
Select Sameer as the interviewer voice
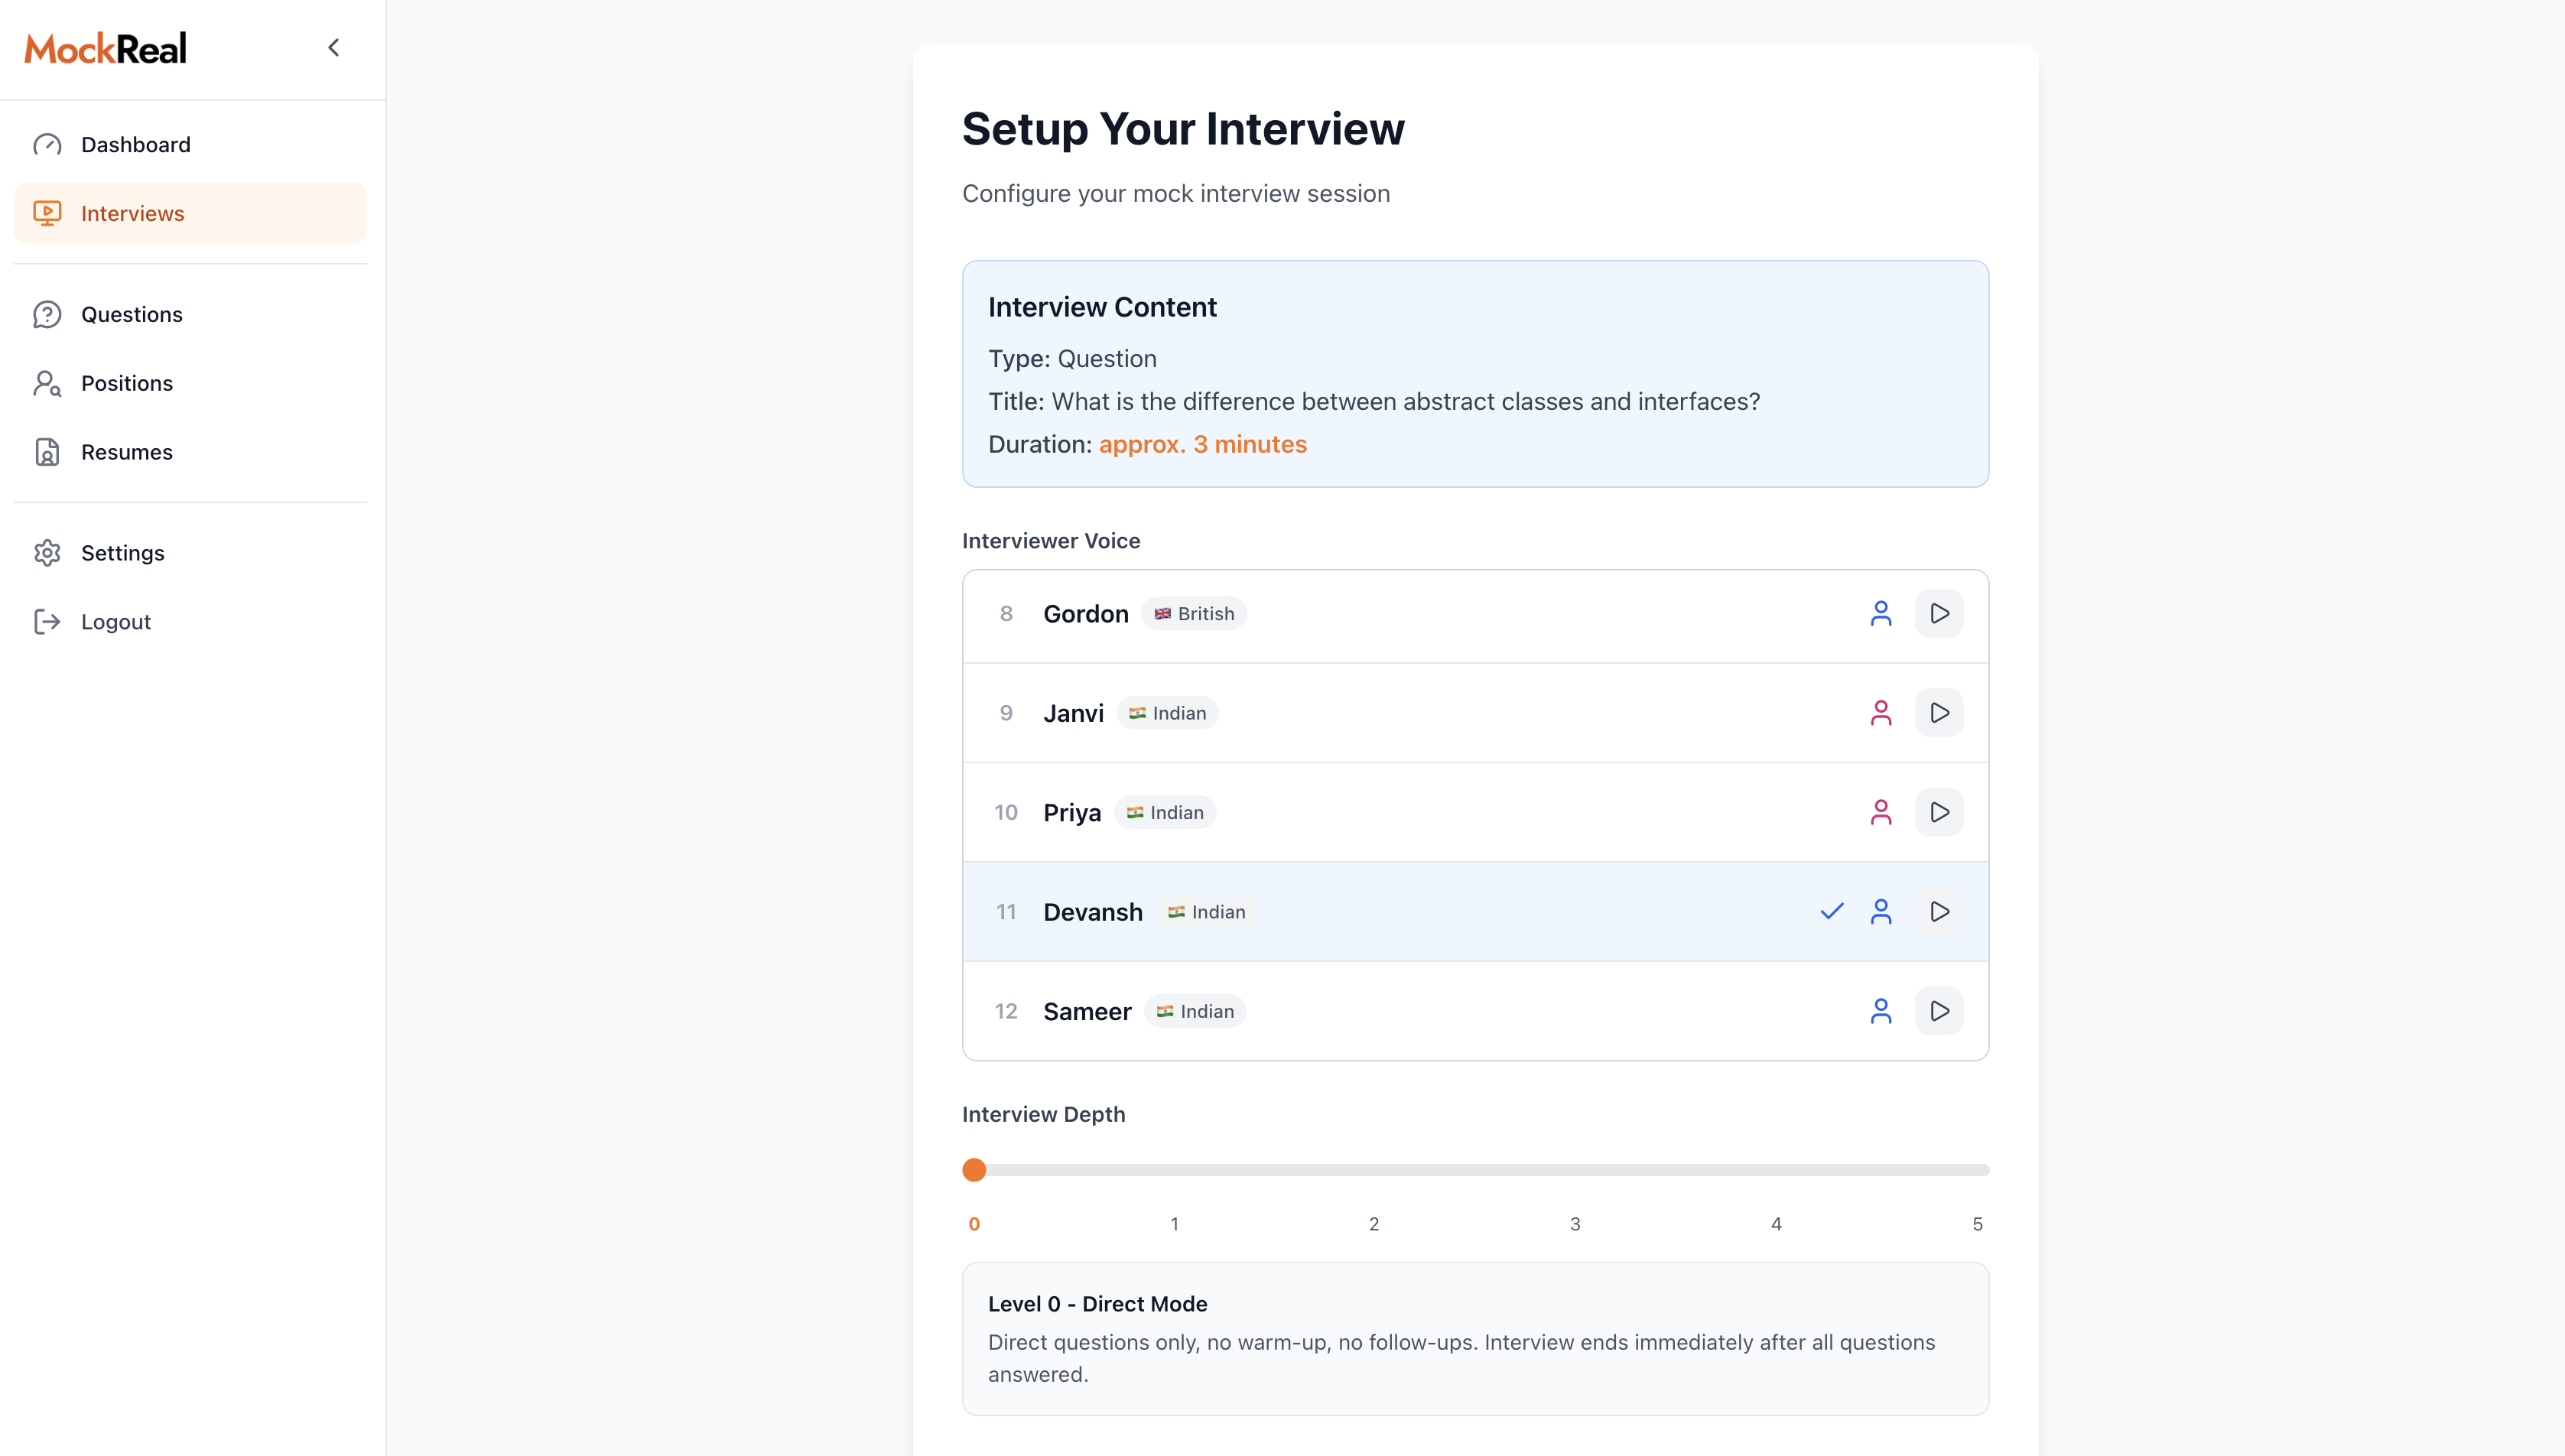coord(1087,1011)
